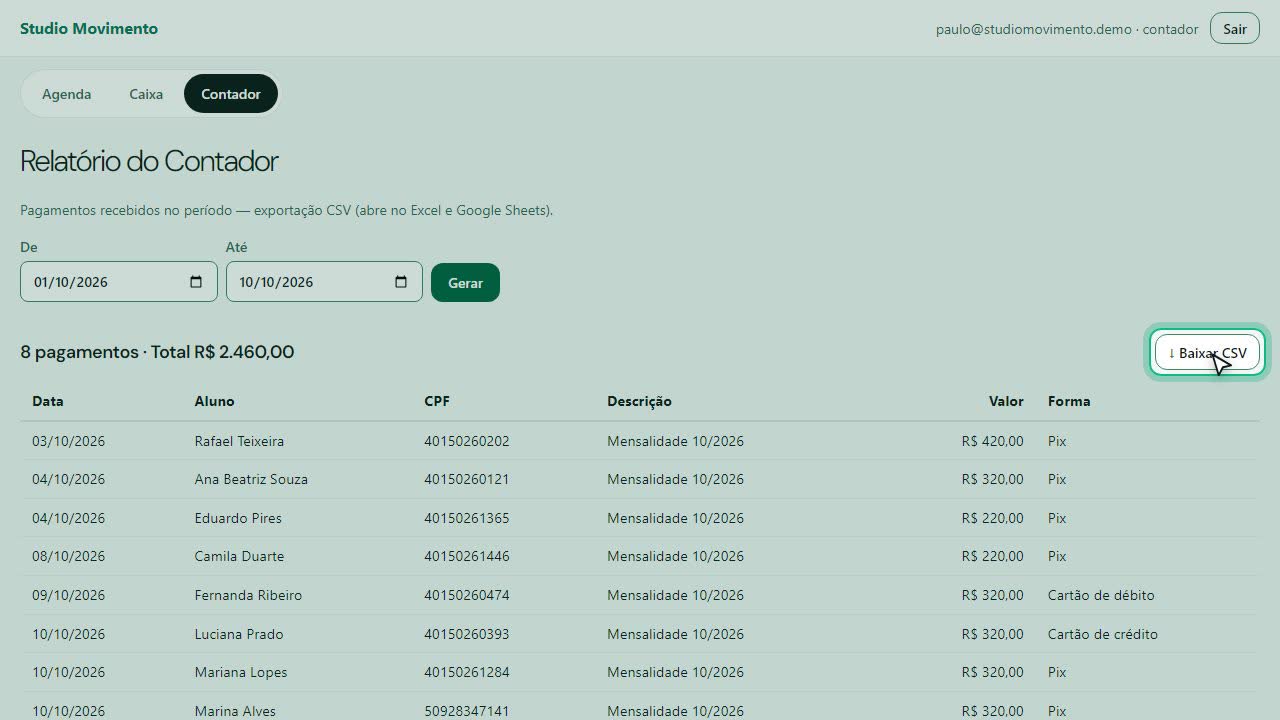The width and height of the screenshot is (1280, 720).
Task: Switch to the Agenda tab
Action: (x=66, y=94)
